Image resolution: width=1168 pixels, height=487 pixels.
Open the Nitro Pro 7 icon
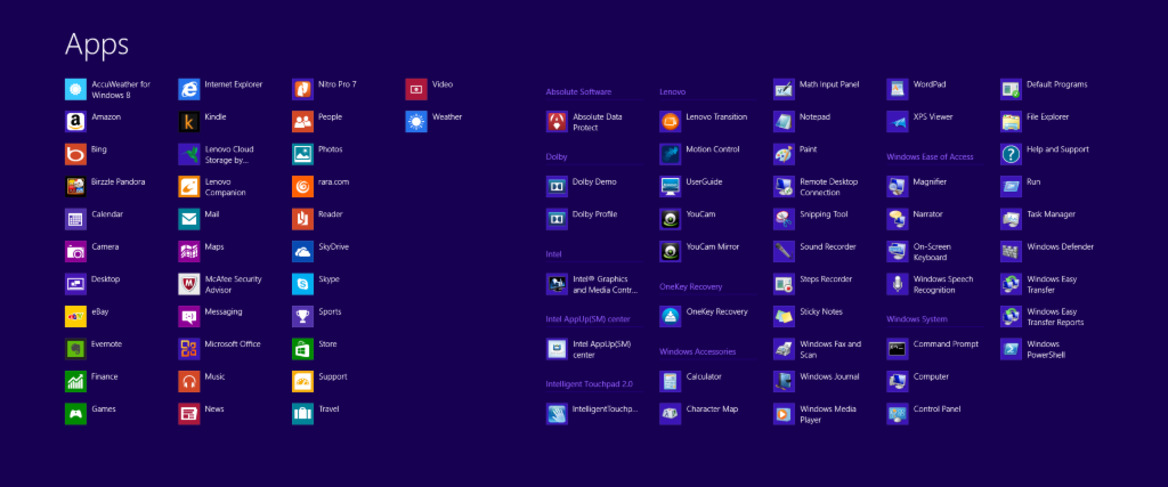click(302, 89)
